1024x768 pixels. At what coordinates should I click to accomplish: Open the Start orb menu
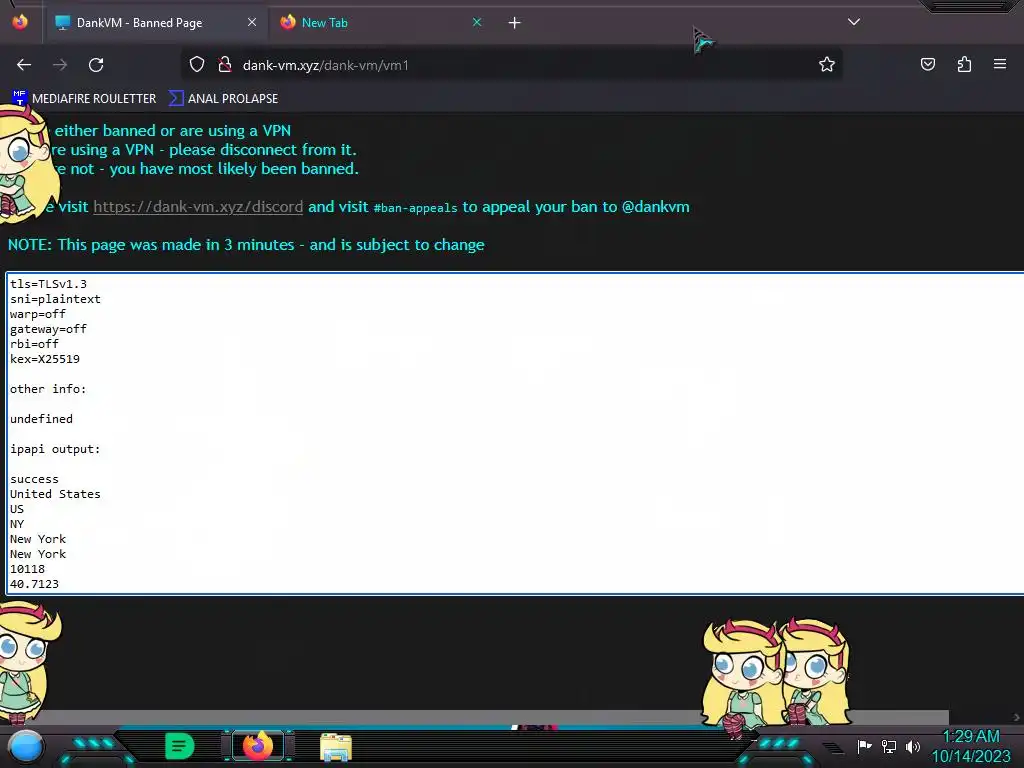[26, 746]
